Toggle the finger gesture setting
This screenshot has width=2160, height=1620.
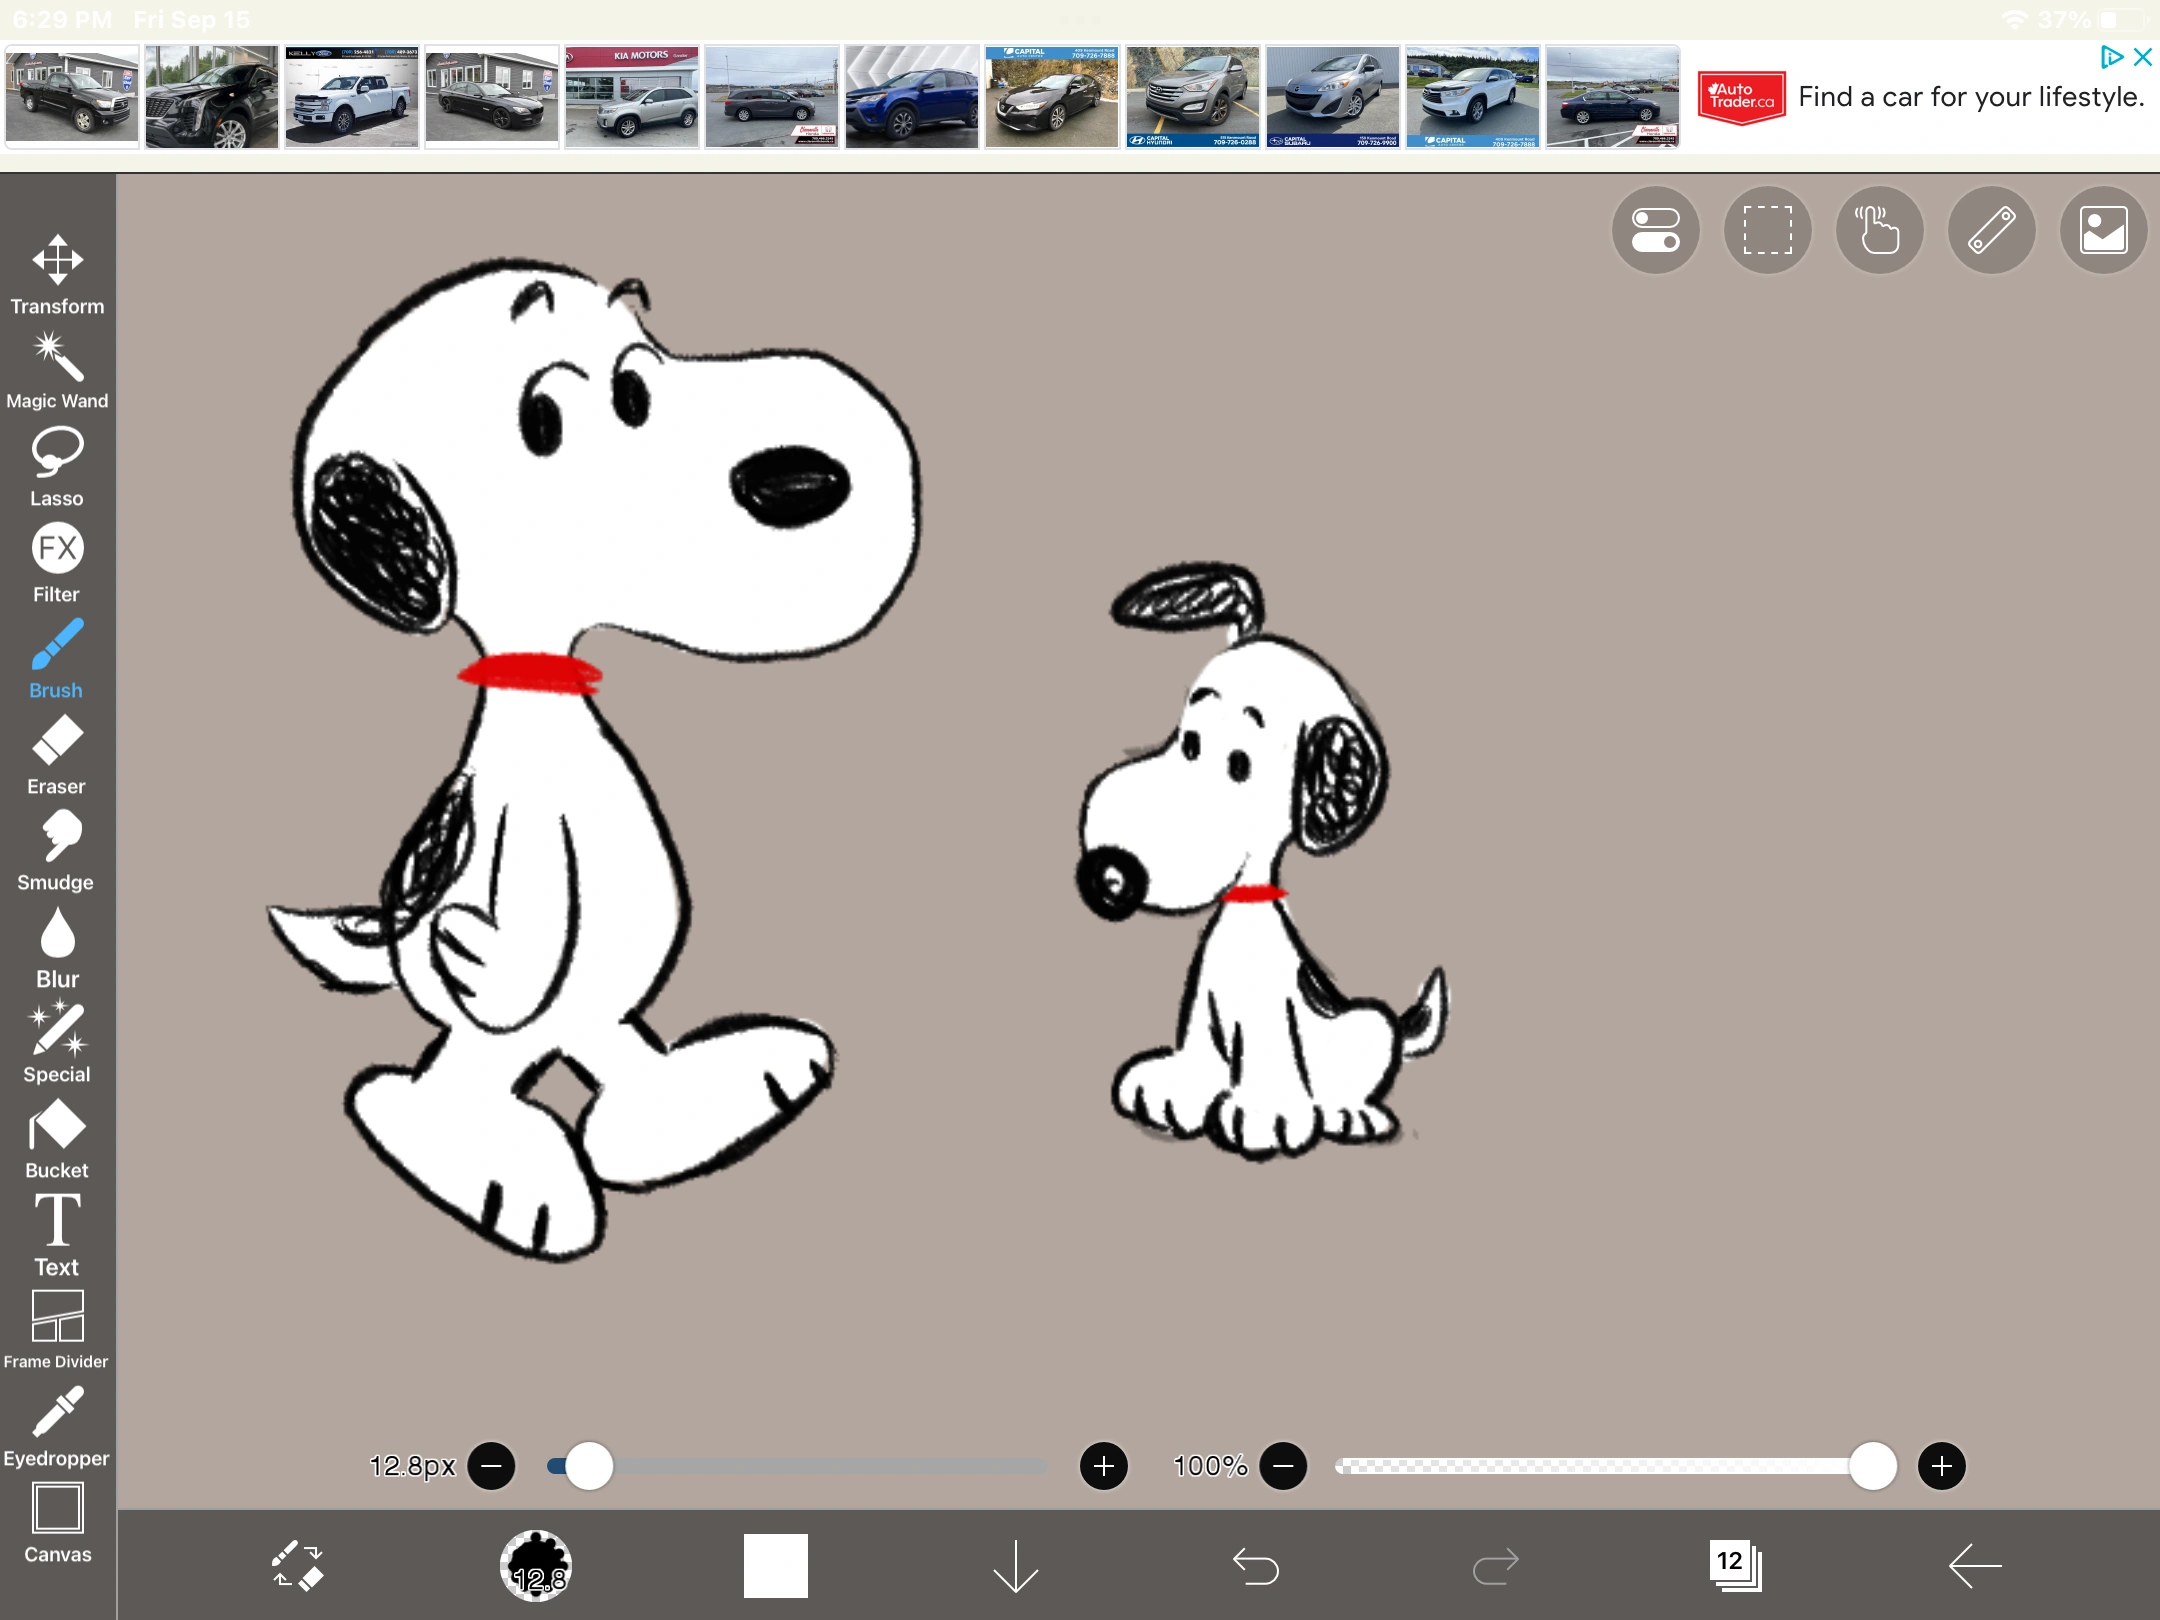pyautogui.click(x=1878, y=231)
